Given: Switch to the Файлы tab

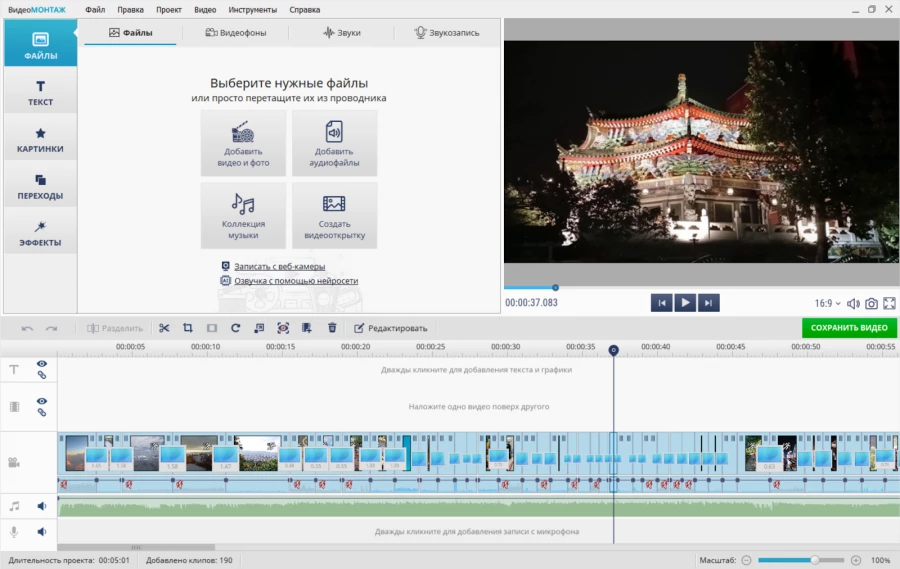Looking at the screenshot, I should [130, 33].
